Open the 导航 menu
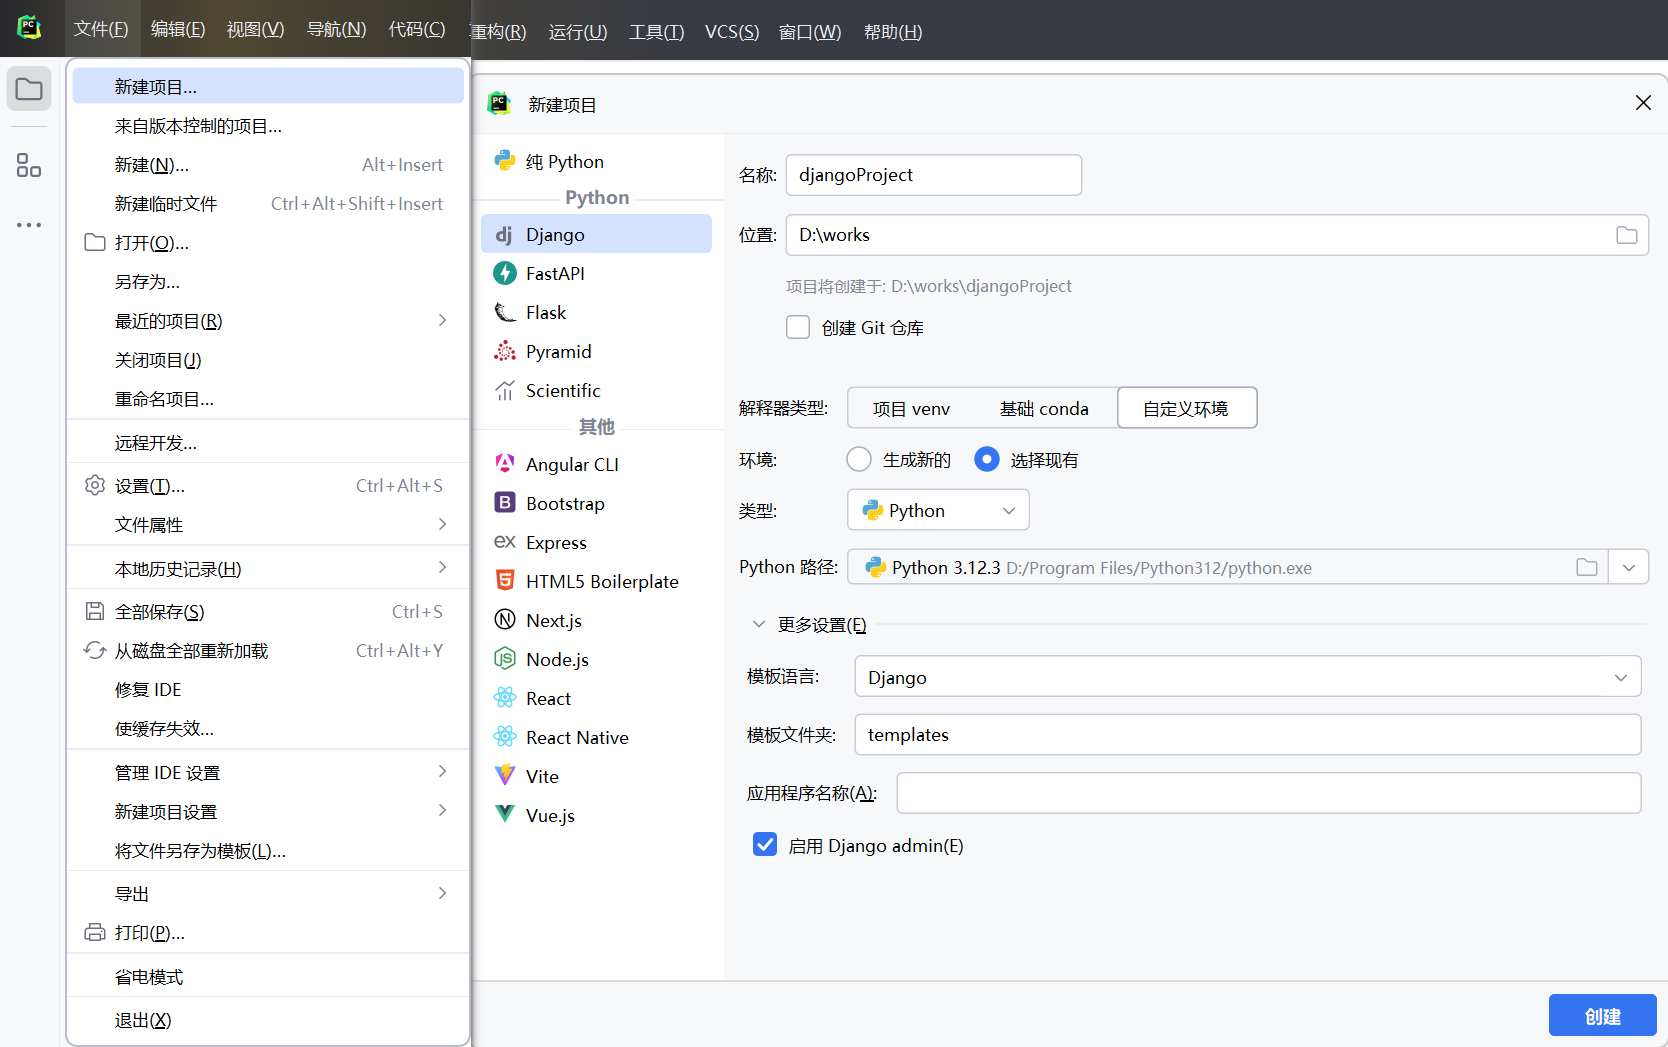The image size is (1668, 1047). 337,30
